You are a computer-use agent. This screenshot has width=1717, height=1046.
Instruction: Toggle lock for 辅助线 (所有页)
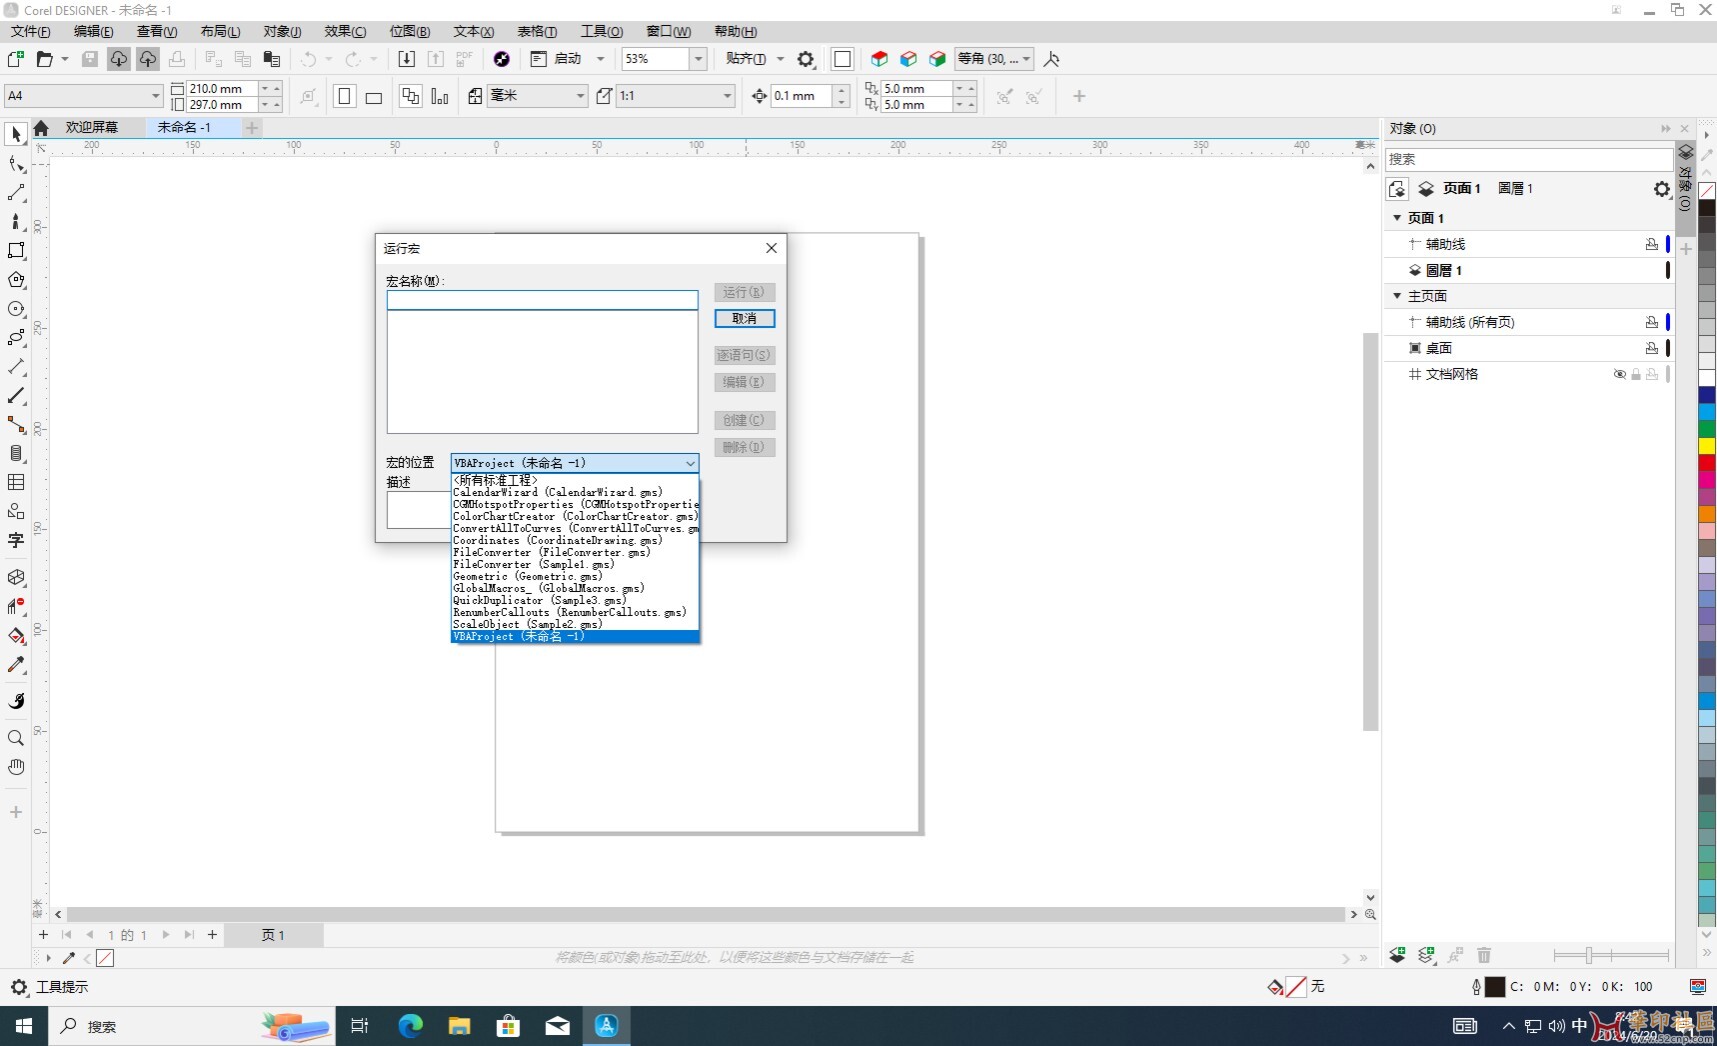click(1651, 322)
